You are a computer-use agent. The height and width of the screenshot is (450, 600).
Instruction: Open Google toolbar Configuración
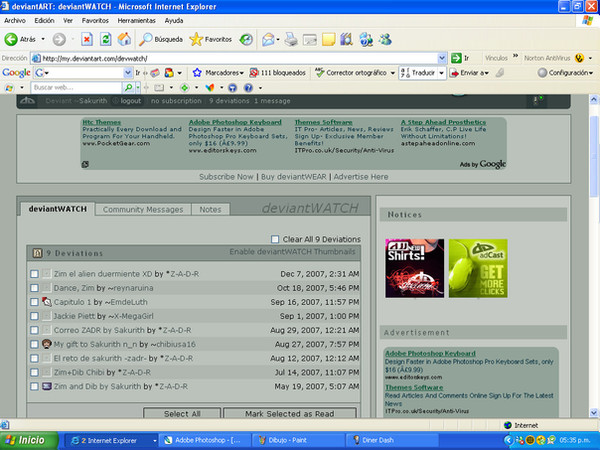(565, 73)
